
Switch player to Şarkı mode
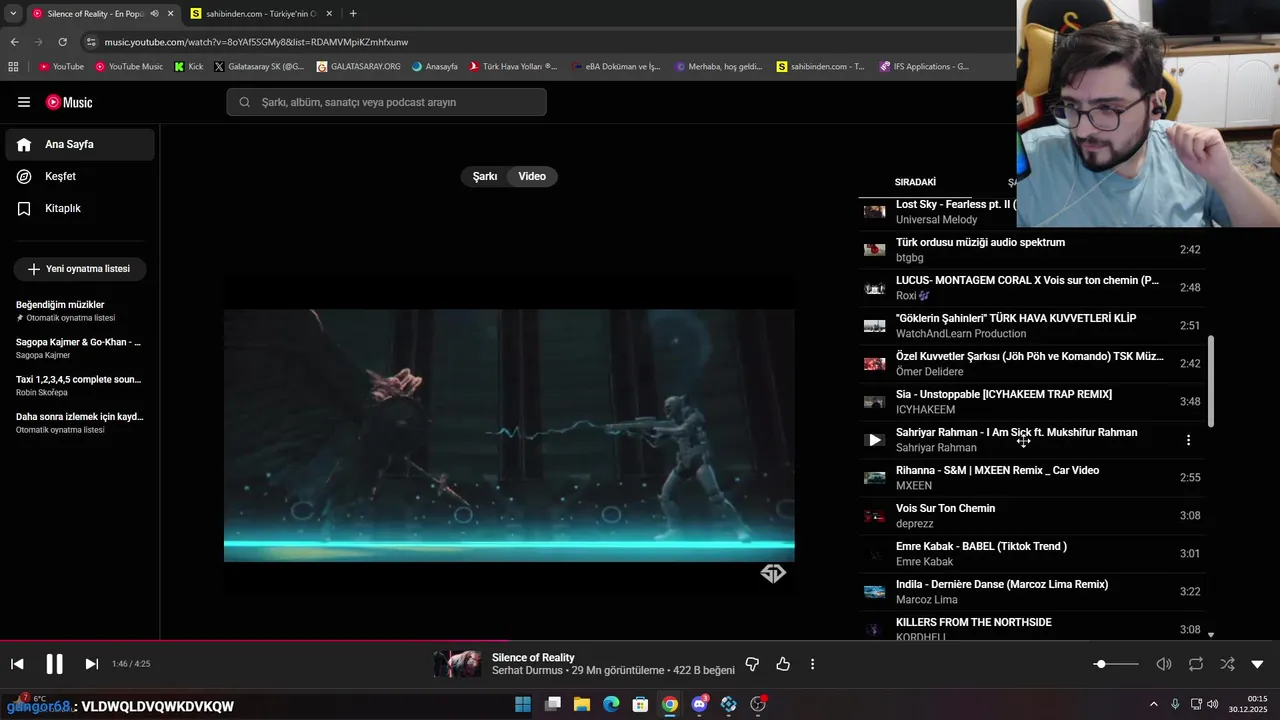pos(485,176)
